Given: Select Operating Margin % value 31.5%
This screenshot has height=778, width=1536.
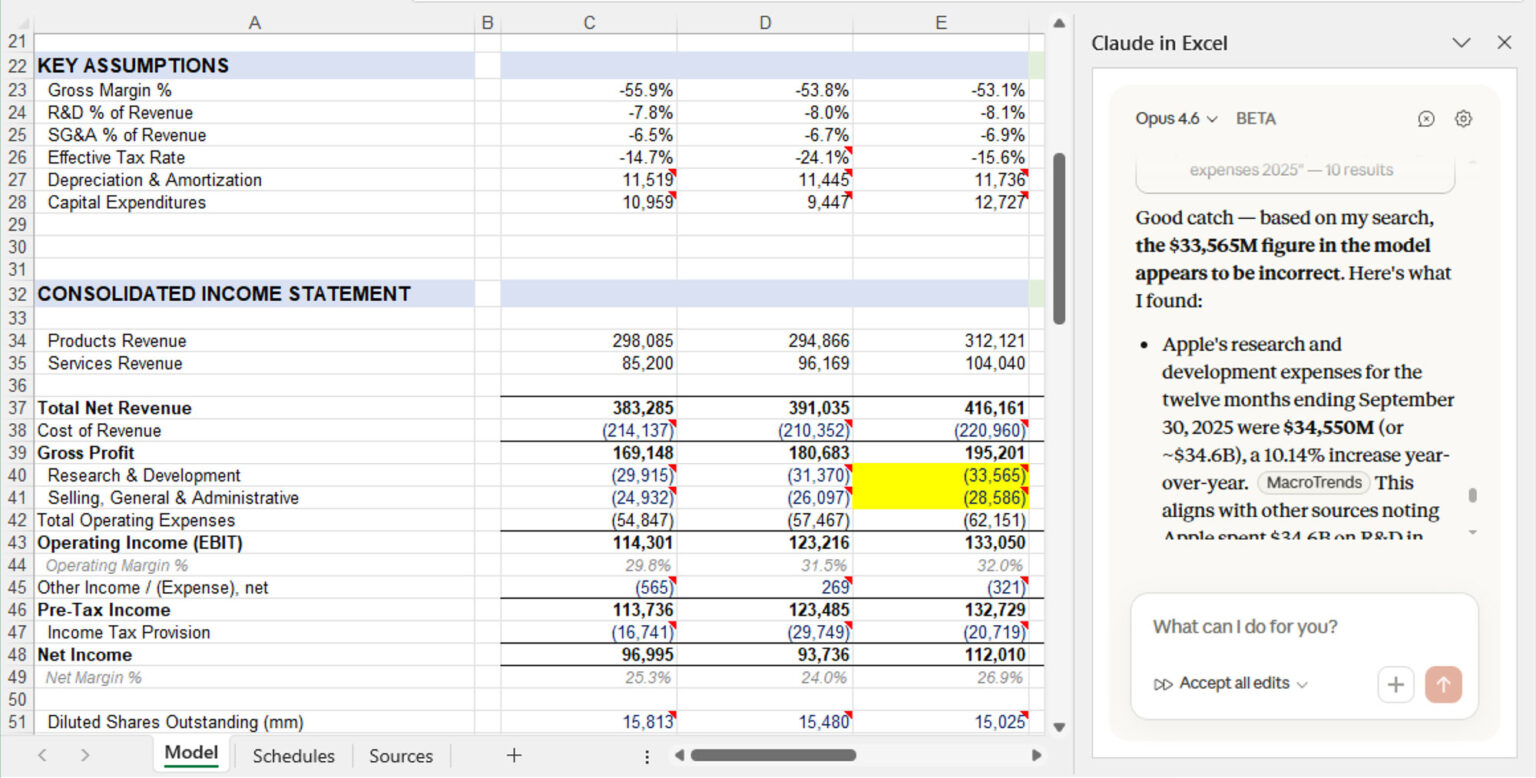Looking at the screenshot, I should [x=765, y=565].
